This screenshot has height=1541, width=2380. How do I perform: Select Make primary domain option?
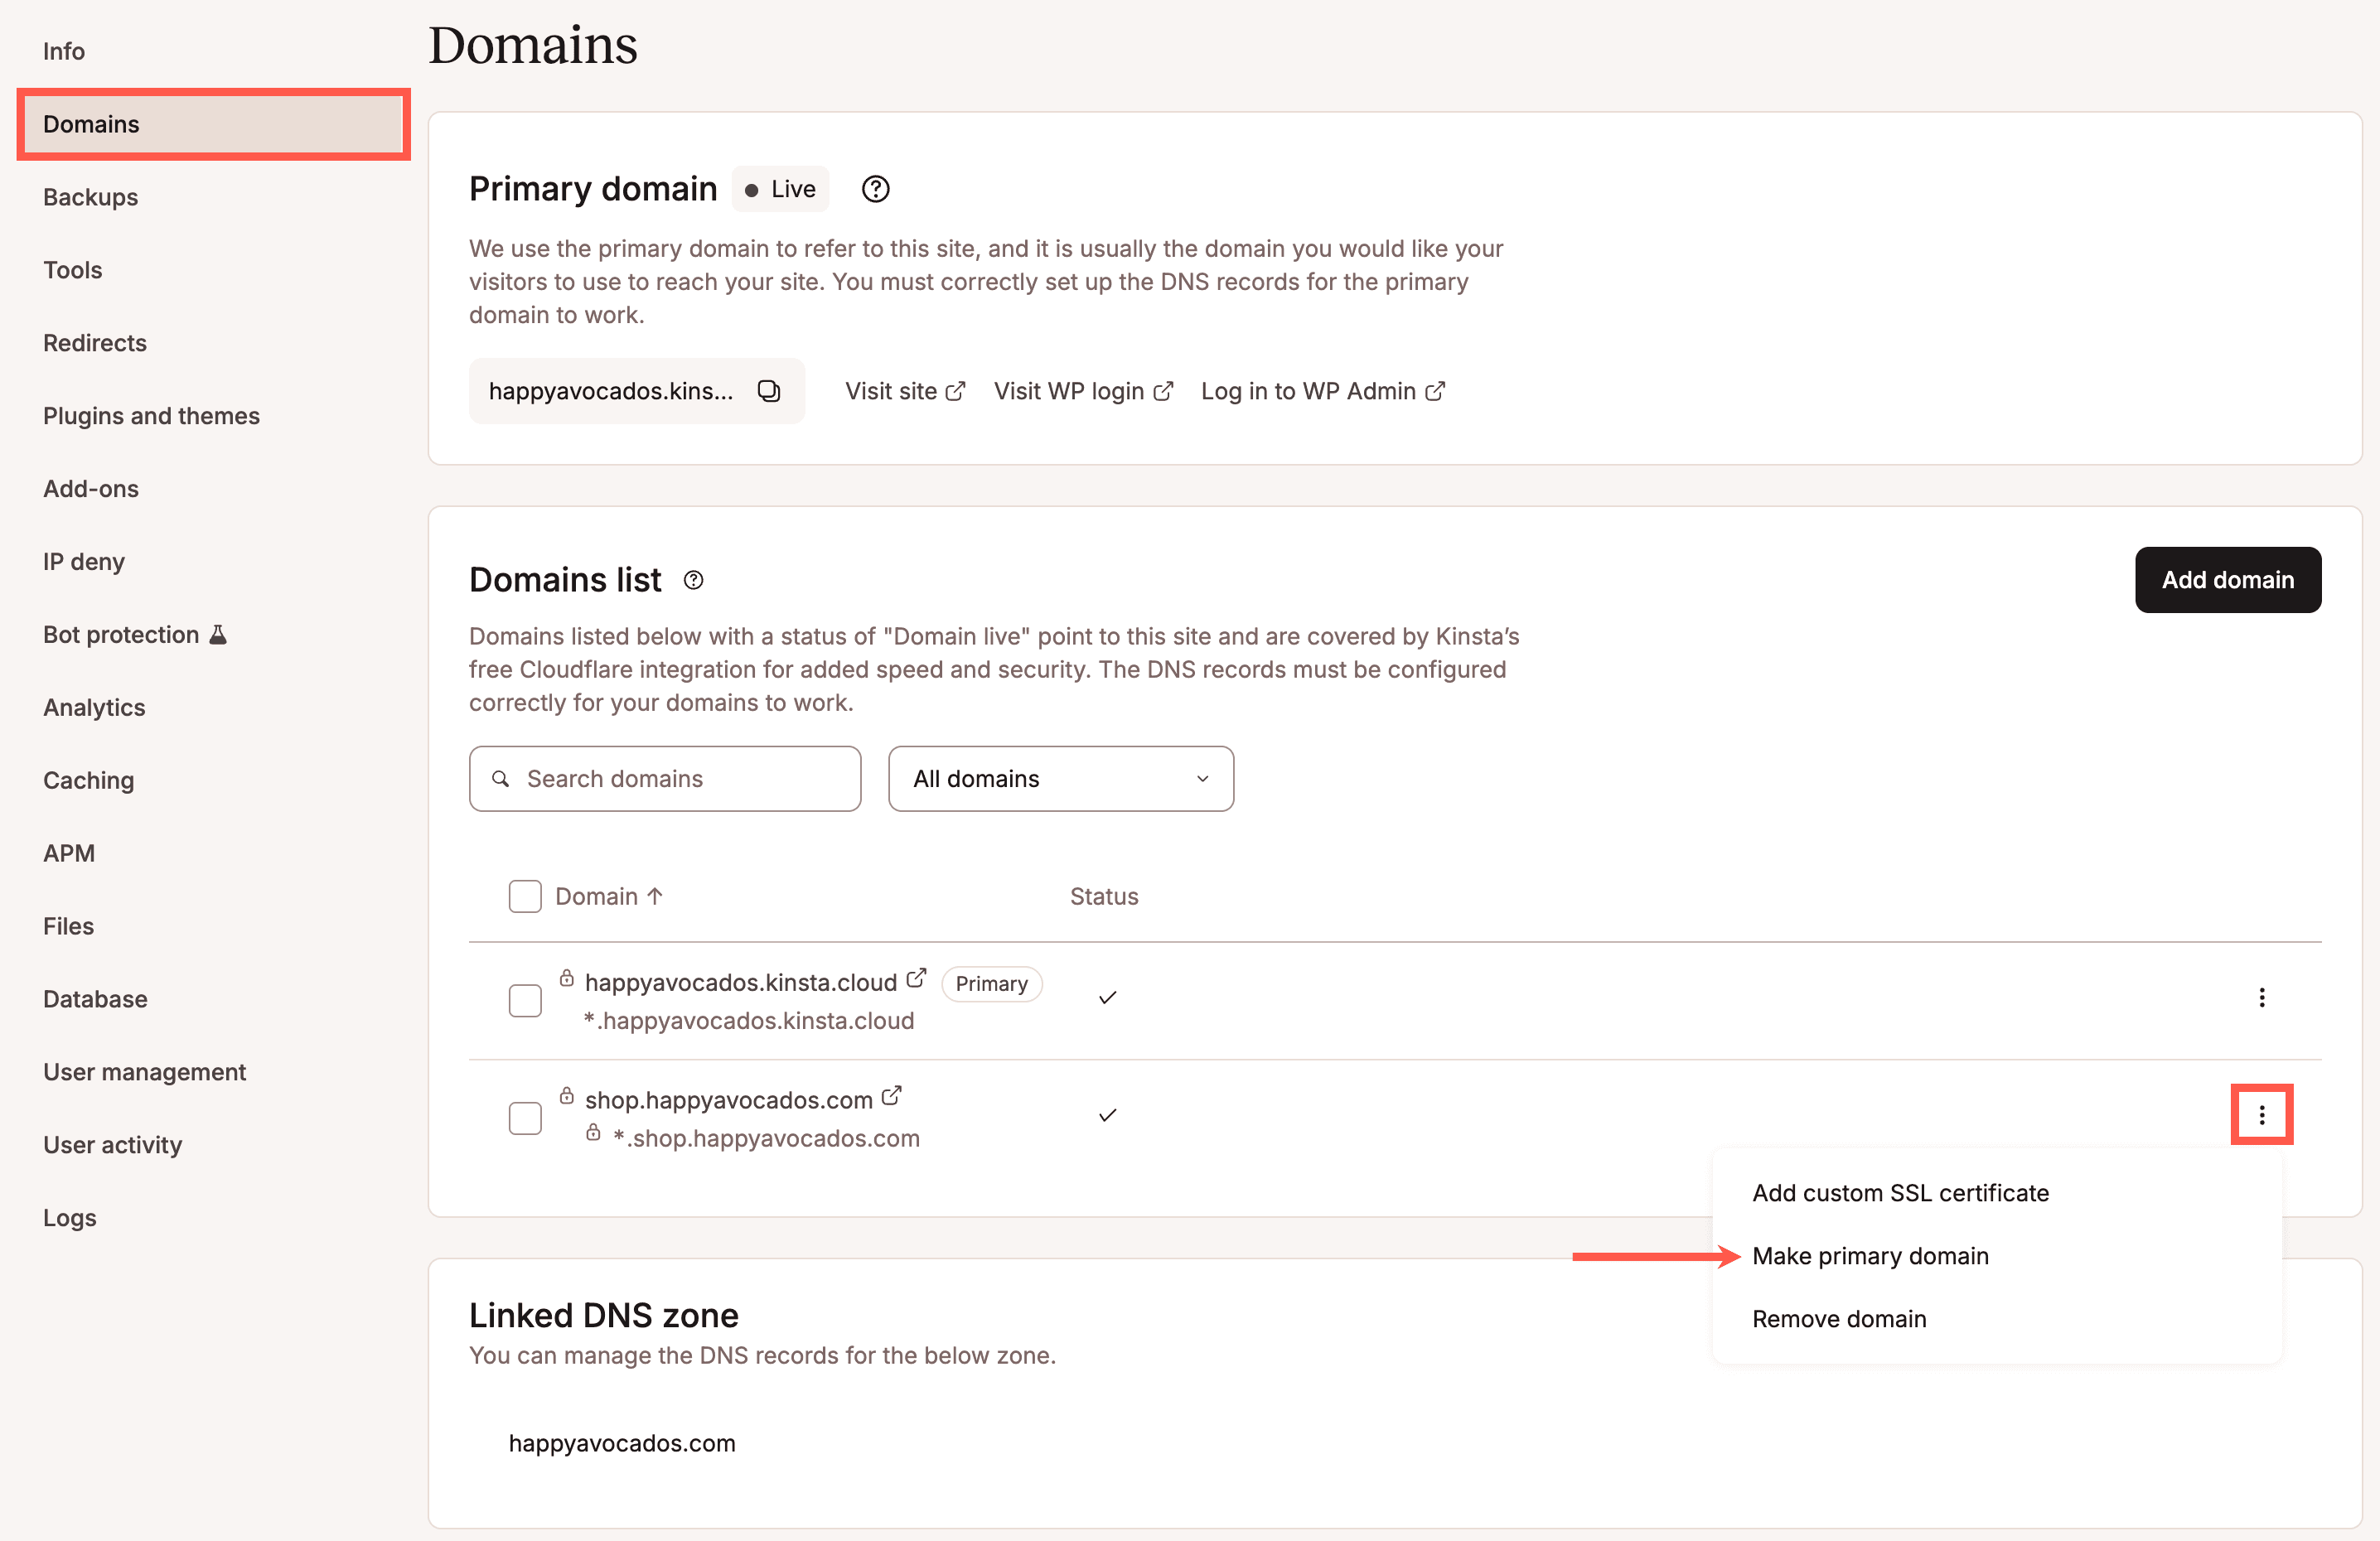(x=1870, y=1256)
